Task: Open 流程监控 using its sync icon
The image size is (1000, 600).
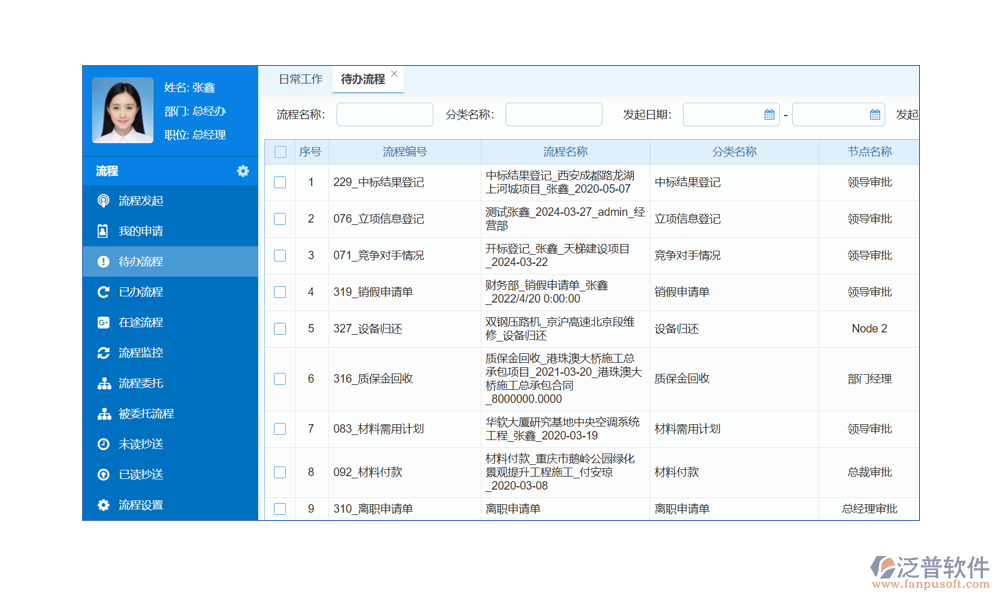Action: click(x=103, y=353)
